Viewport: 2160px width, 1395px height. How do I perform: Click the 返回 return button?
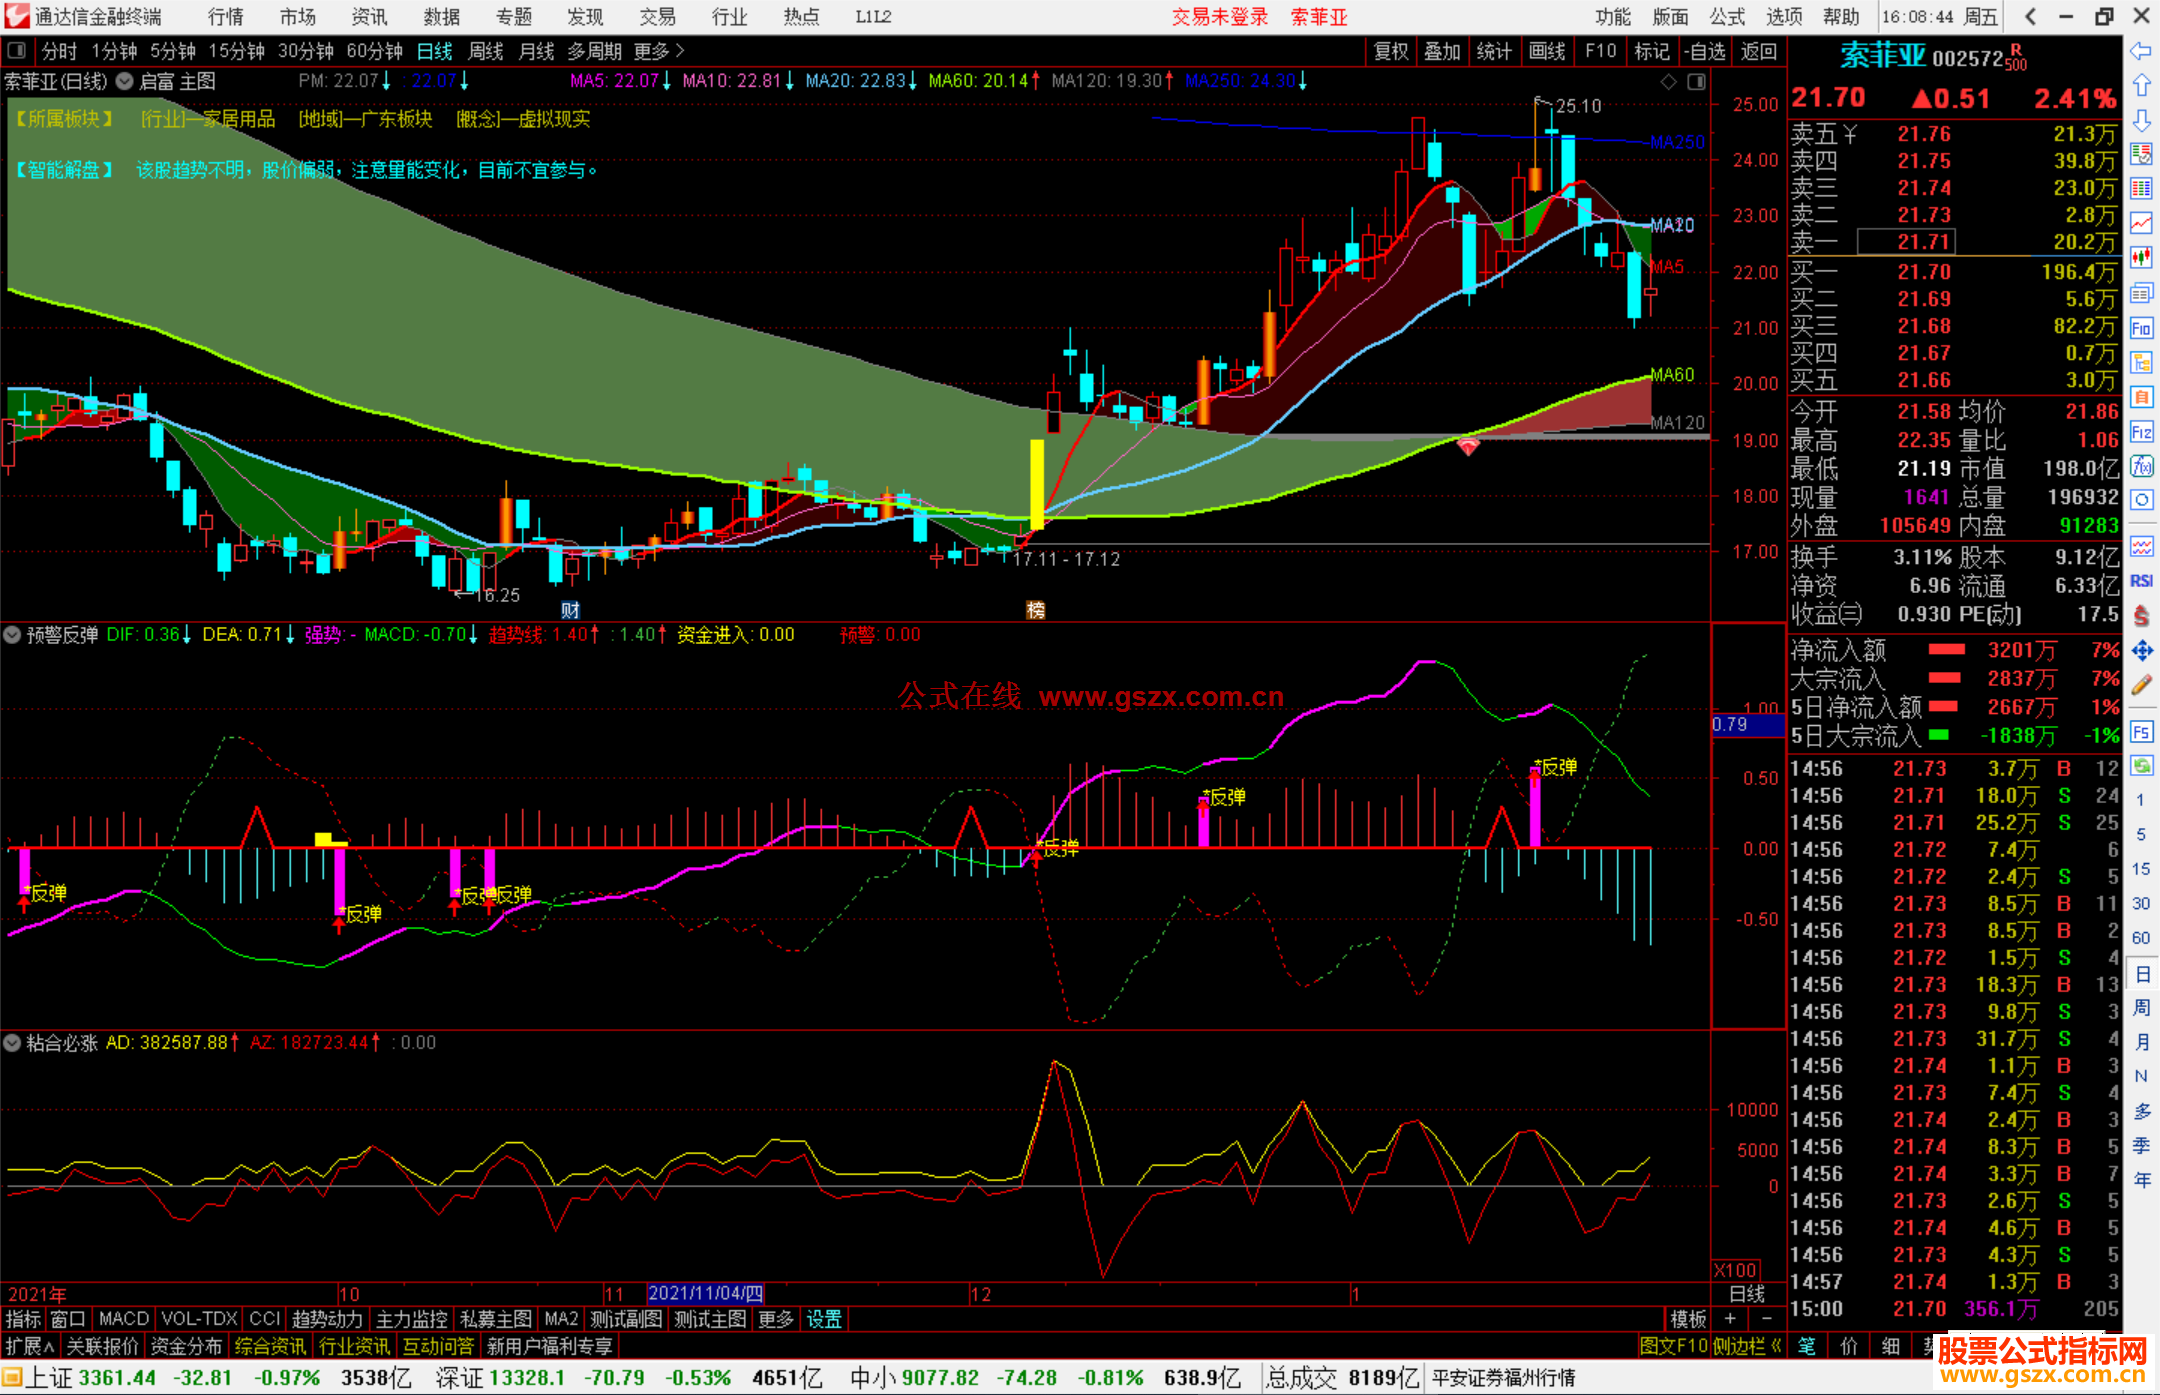pos(1758,51)
